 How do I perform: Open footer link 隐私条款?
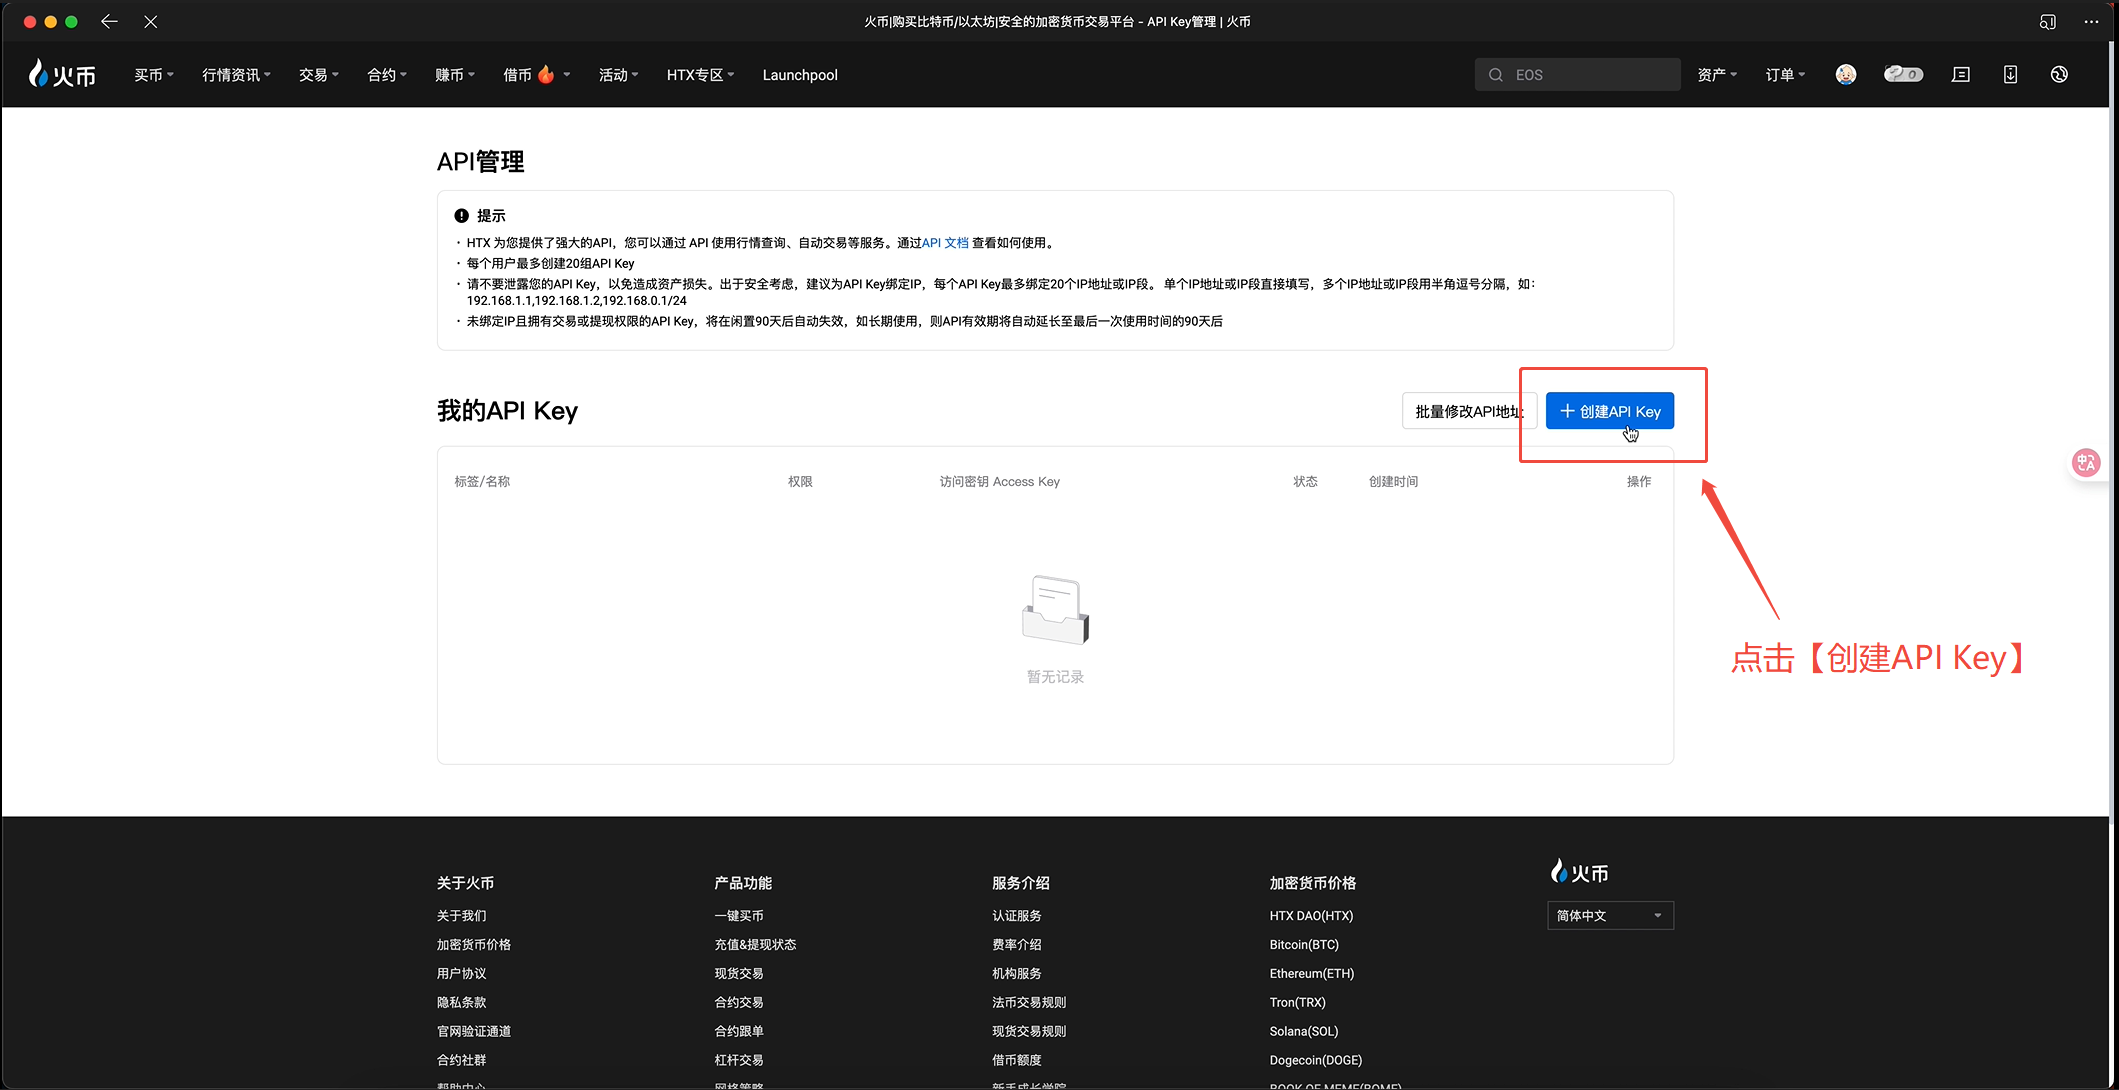[x=462, y=1002]
